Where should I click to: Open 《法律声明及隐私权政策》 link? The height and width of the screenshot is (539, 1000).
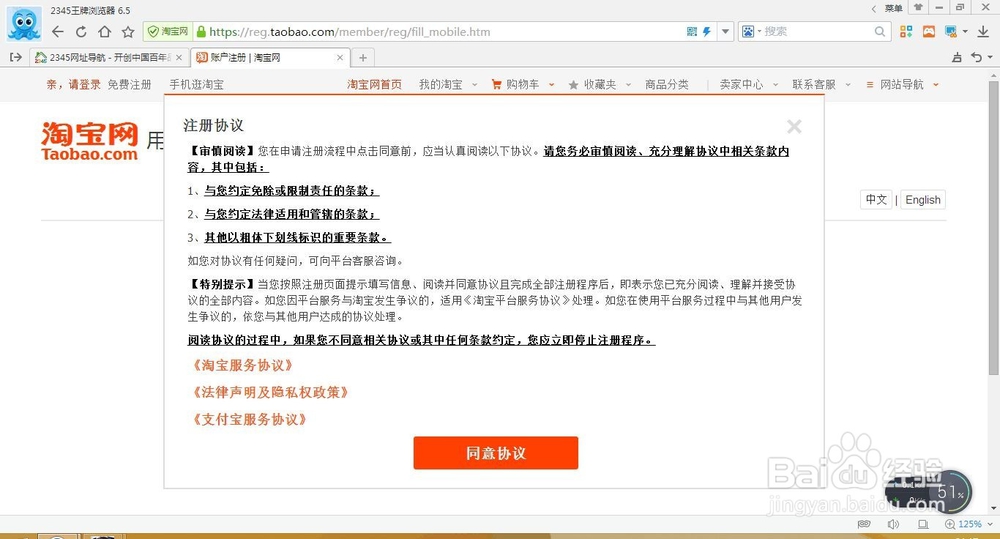coord(270,392)
